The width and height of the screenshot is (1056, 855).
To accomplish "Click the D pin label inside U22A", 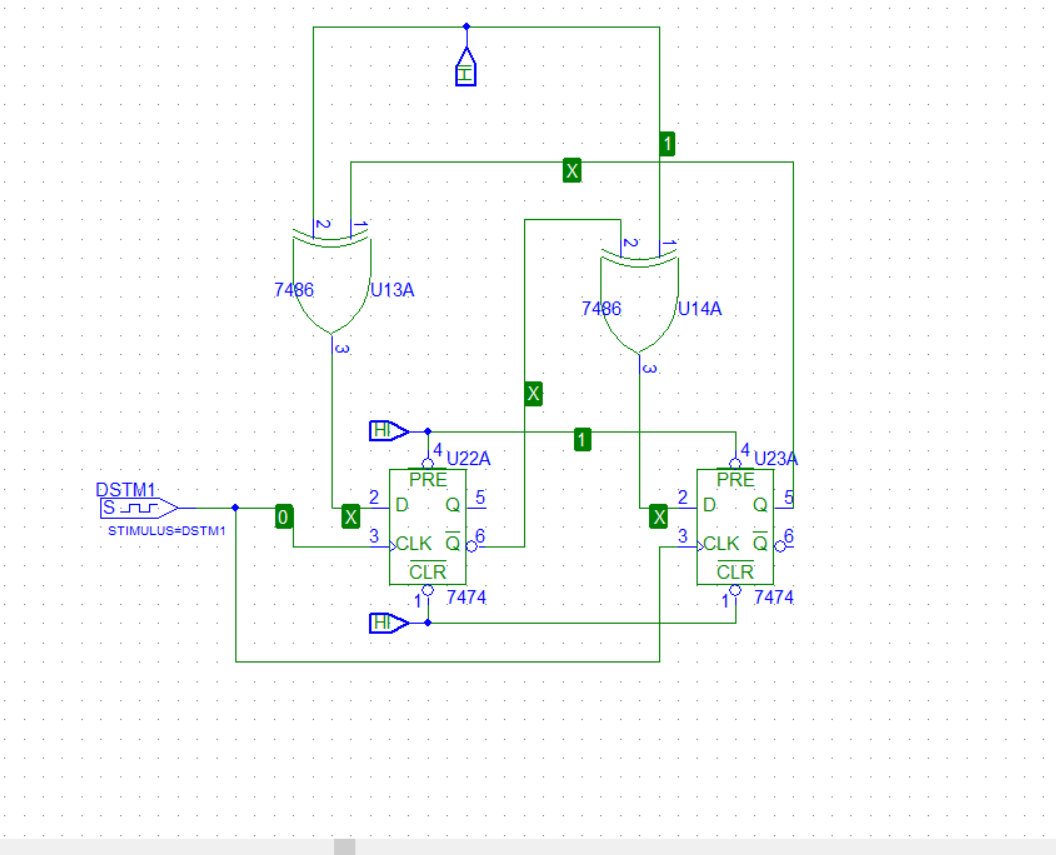I will click(x=401, y=505).
